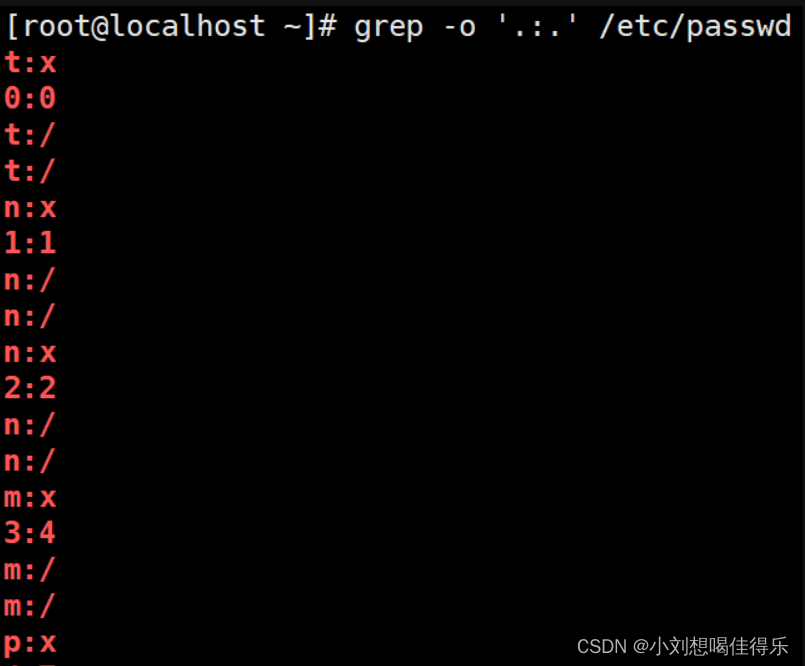The height and width of the screenshot is (666, 805).
Task: Click the first t:/ output line
Action: (x=29, y=135)
